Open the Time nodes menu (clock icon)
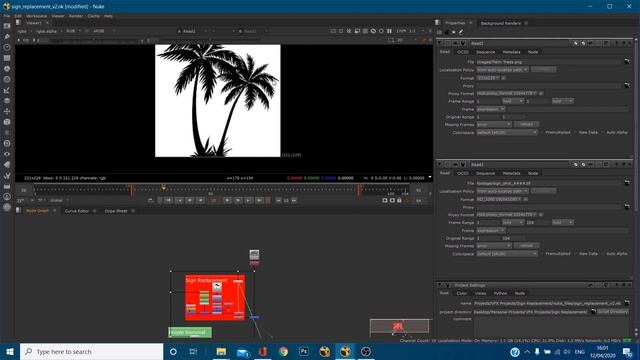Image resolution: width=640 pixels, height=360 pixels. click(7, 47)
